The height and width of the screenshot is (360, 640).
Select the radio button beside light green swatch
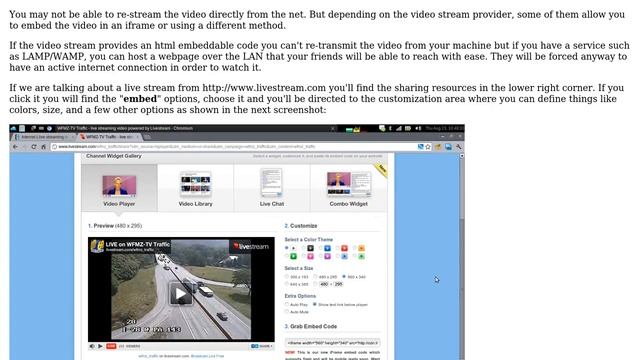pyautogui.click(x=355, y=256)
